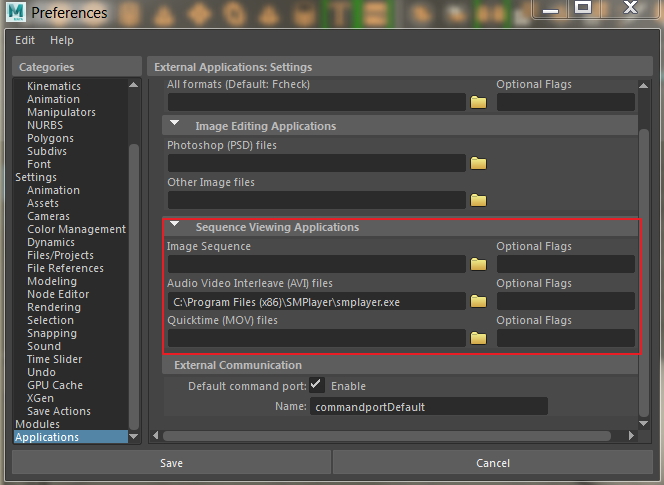Click Image Sequence Optional Flags field
Viewport: 664px width, 485px height.
point(566,264)
